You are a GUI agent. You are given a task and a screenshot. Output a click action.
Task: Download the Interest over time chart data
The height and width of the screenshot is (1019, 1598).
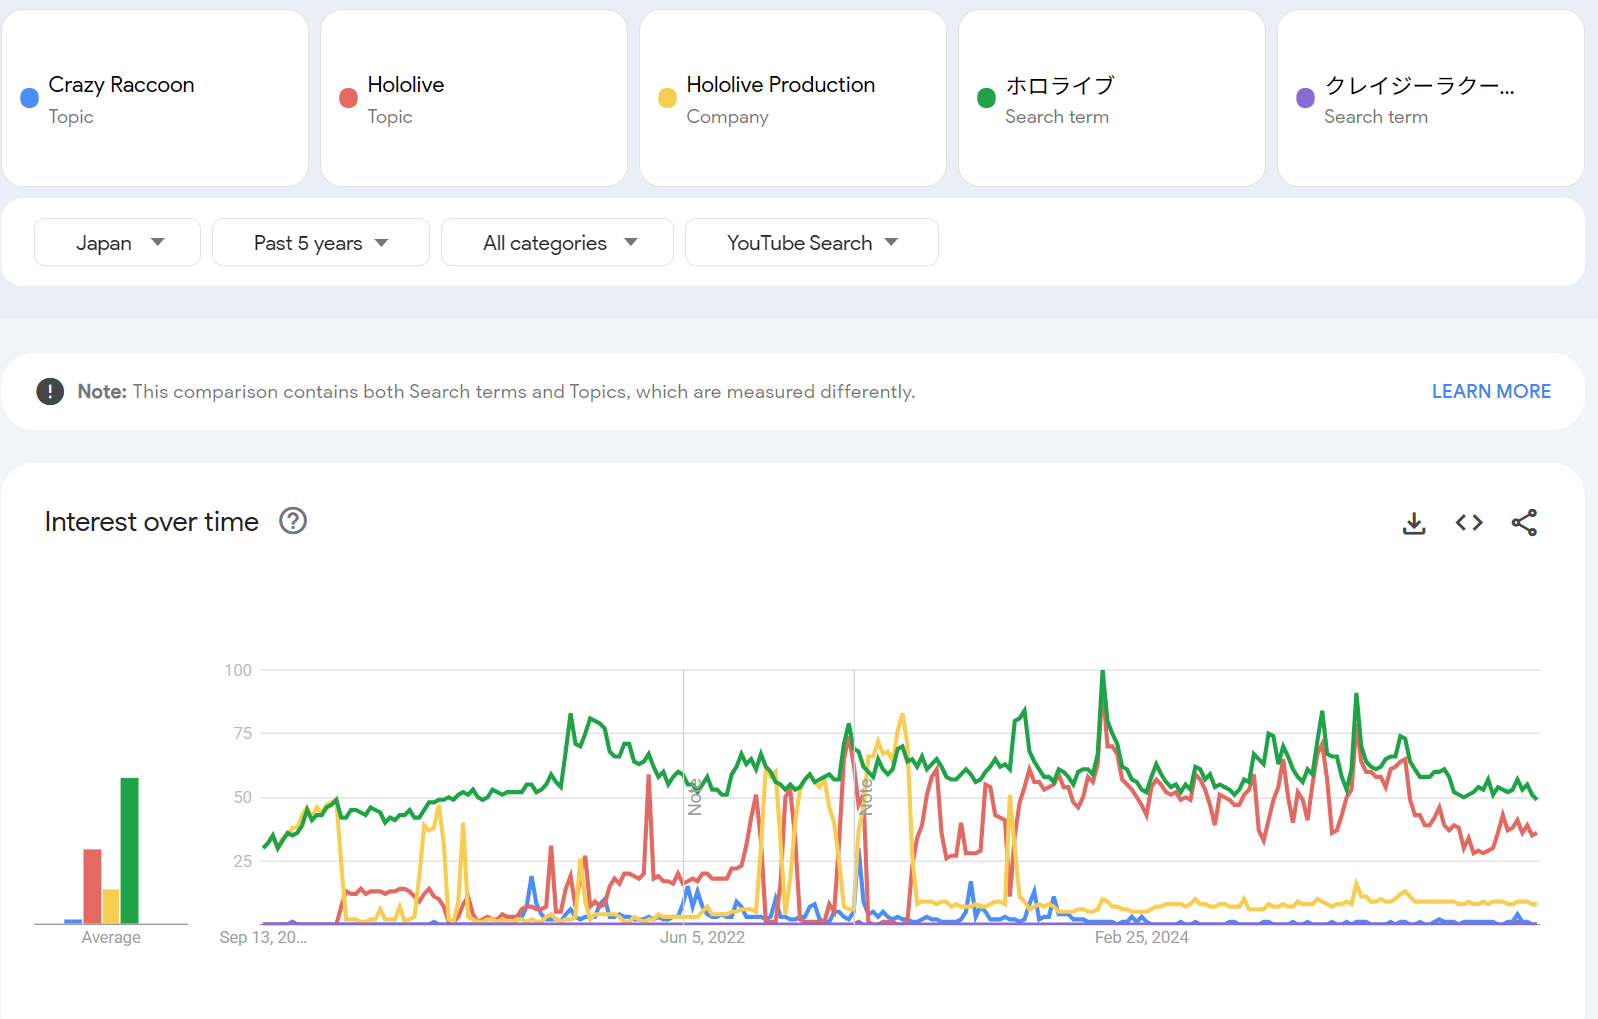[1414, 523]
